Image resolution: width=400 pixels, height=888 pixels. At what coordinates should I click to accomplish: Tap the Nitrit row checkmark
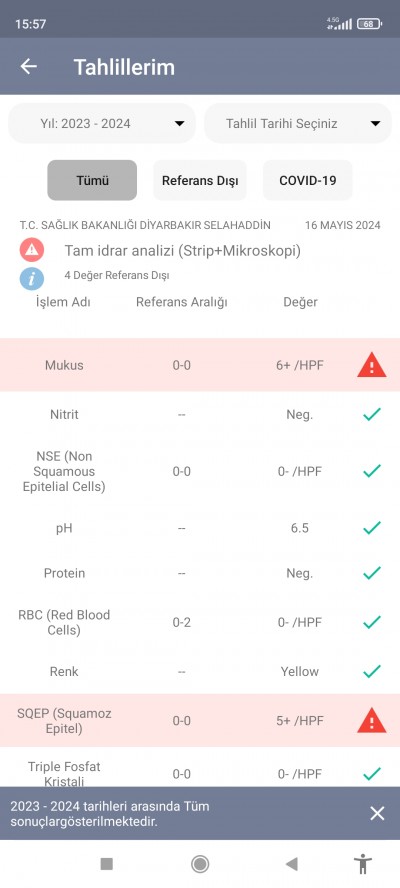click(x=372, y=415)
